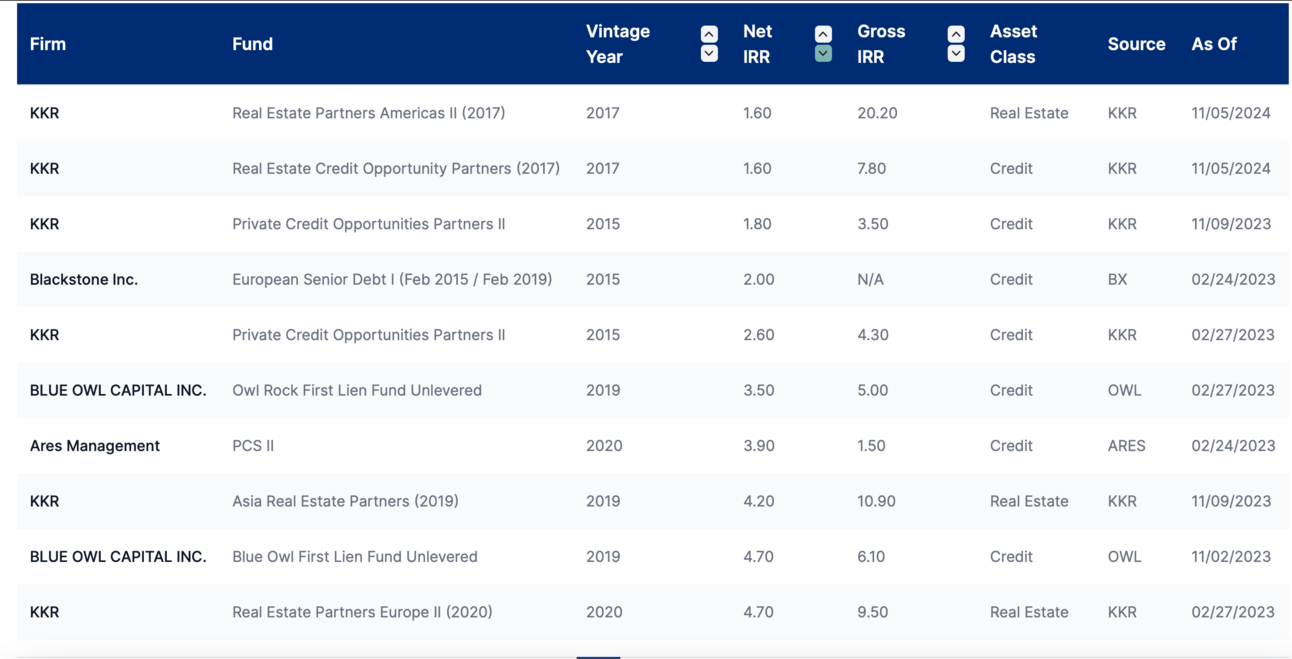Select the PCS II fund entry
Viewport: 1292px width, 659px height.
[x=253, y=446]
